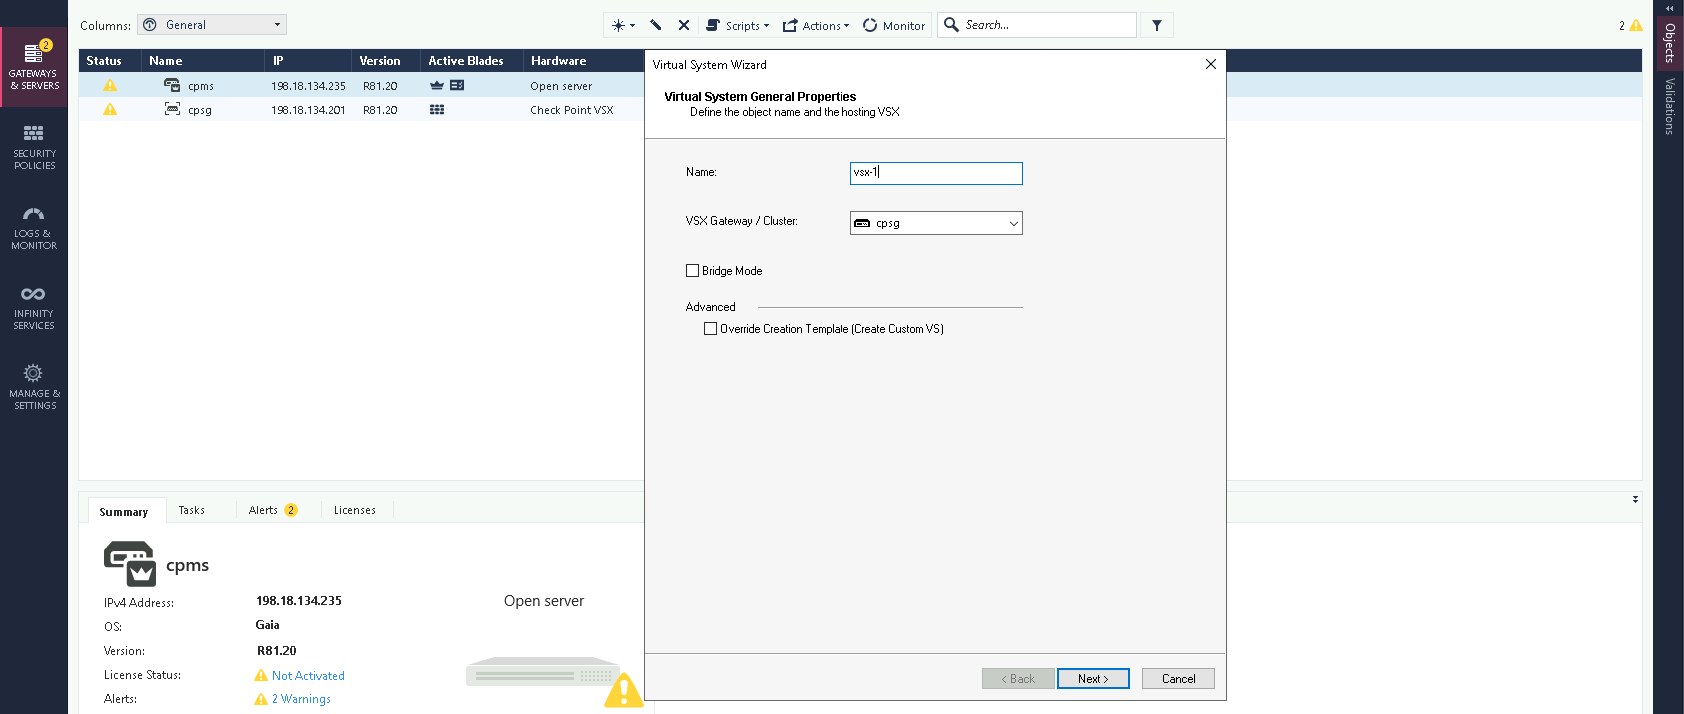
Task: Open the Scripts dropdown menu
Action: click(738, 25)
